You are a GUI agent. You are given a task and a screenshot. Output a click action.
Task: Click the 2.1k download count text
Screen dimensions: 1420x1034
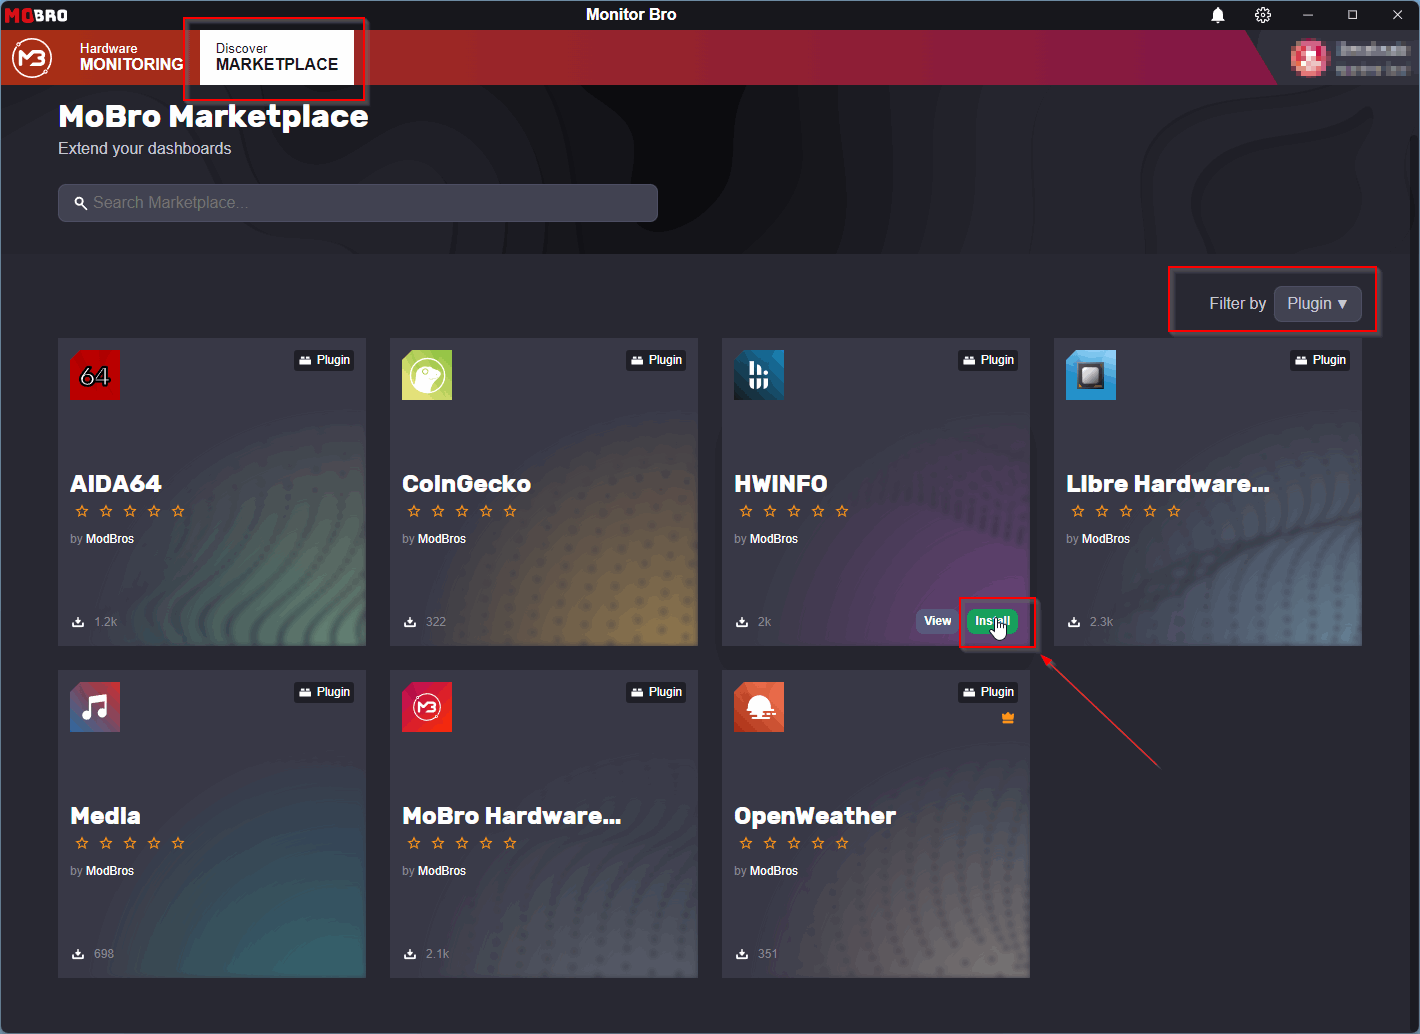coord(438,954)
